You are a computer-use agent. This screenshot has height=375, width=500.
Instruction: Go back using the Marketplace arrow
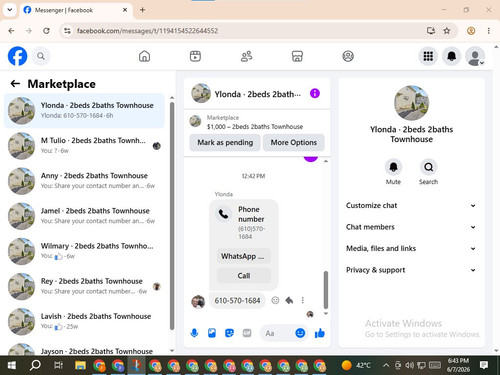[x=15, y=84]
